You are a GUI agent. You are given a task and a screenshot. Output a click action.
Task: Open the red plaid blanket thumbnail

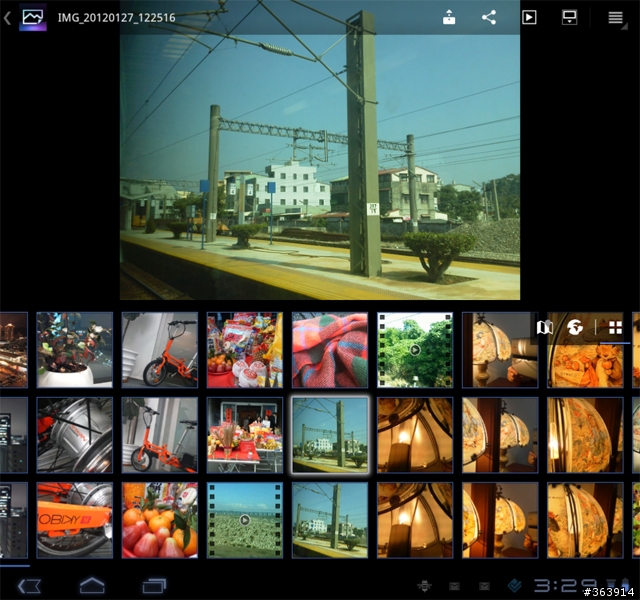(330, 350)
